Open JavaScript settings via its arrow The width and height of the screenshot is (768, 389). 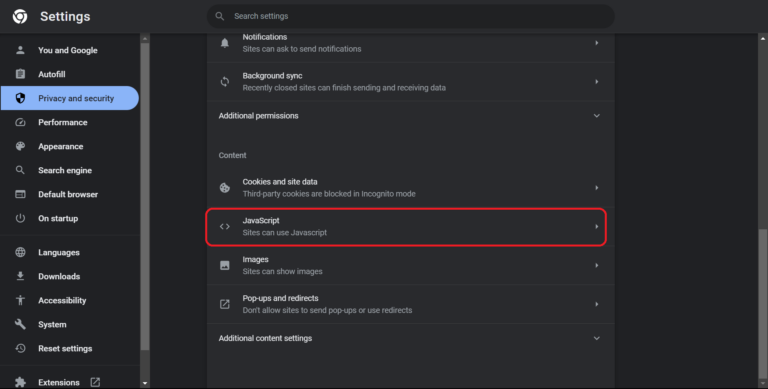coord(597,226)
